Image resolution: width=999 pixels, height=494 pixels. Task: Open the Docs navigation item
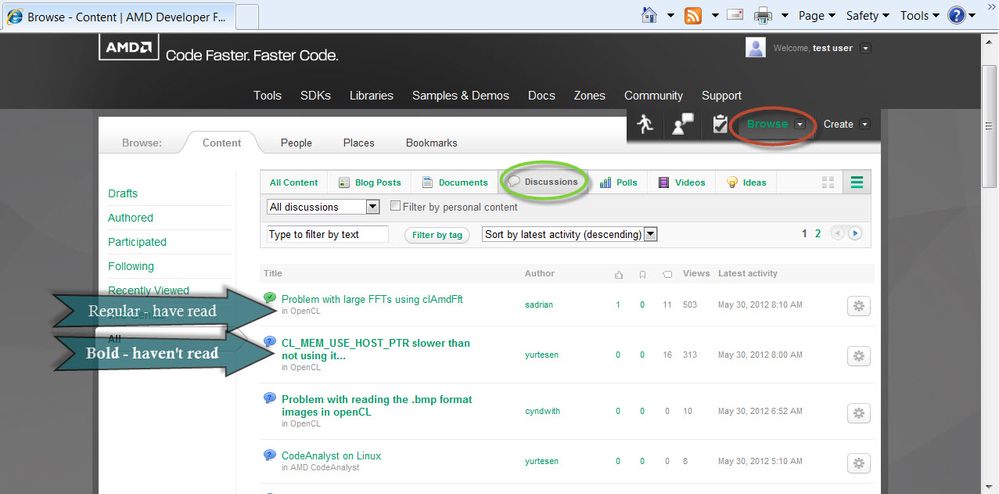pyautogui.click(x=542, y=96)
